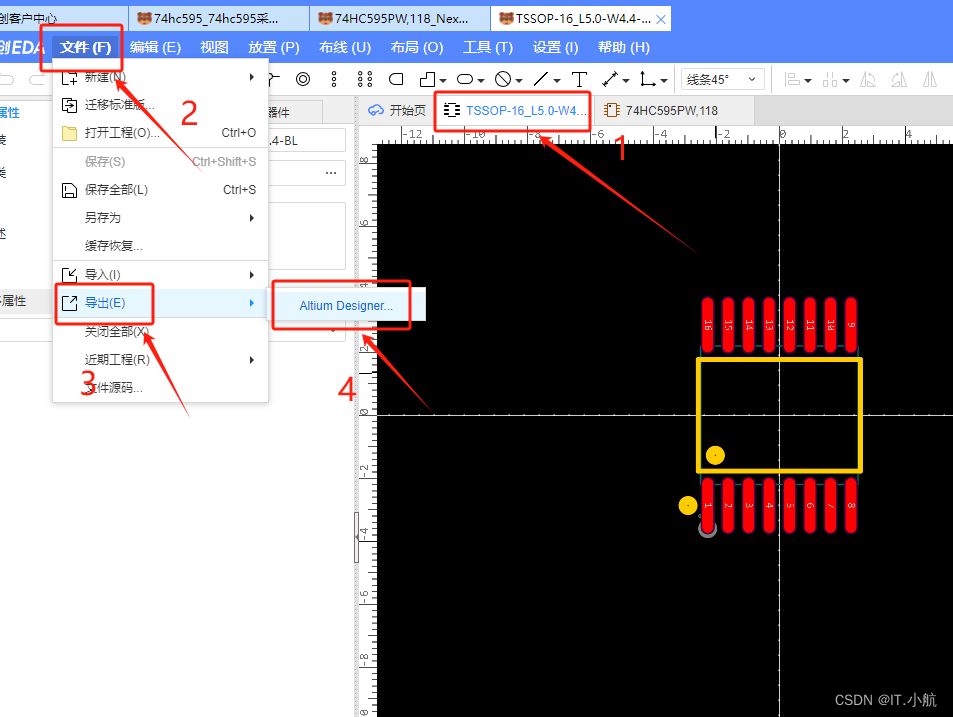Open align tool dropdown arrow

(x=808, y=80)
